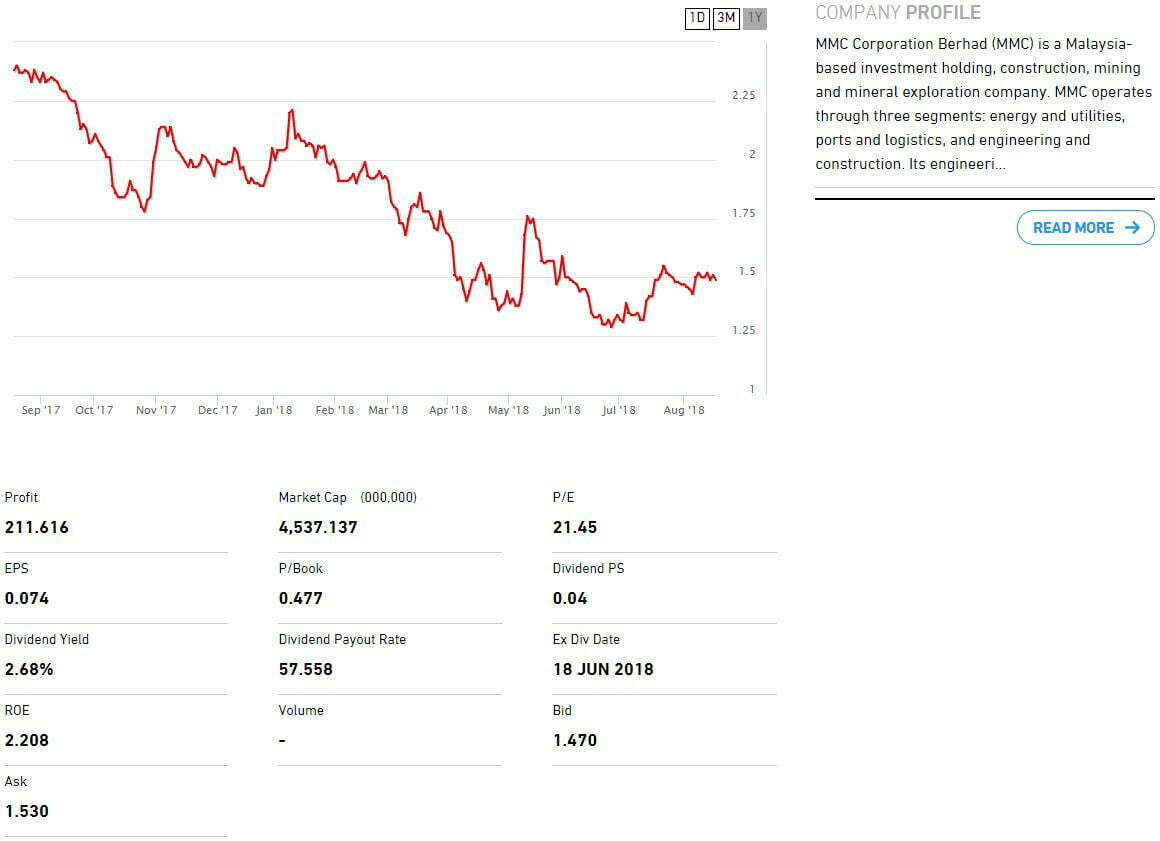The width and height of the screenshot is (1160, 841).
Task: Click the 2.25 price axis label
Action: 743,96
